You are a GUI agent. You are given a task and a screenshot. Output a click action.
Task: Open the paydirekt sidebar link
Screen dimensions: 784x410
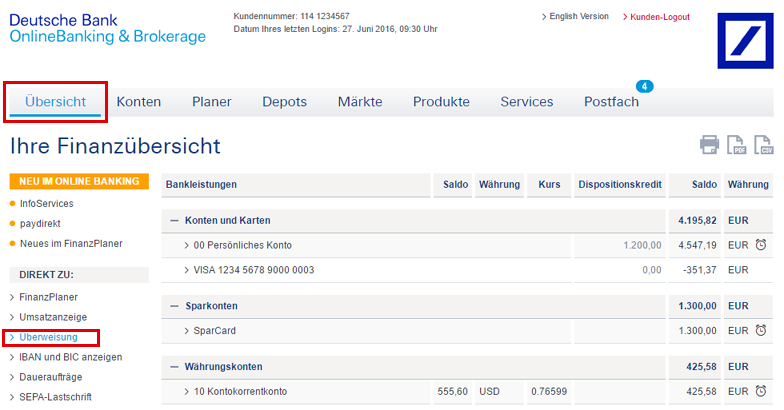[x=42, y=223]
